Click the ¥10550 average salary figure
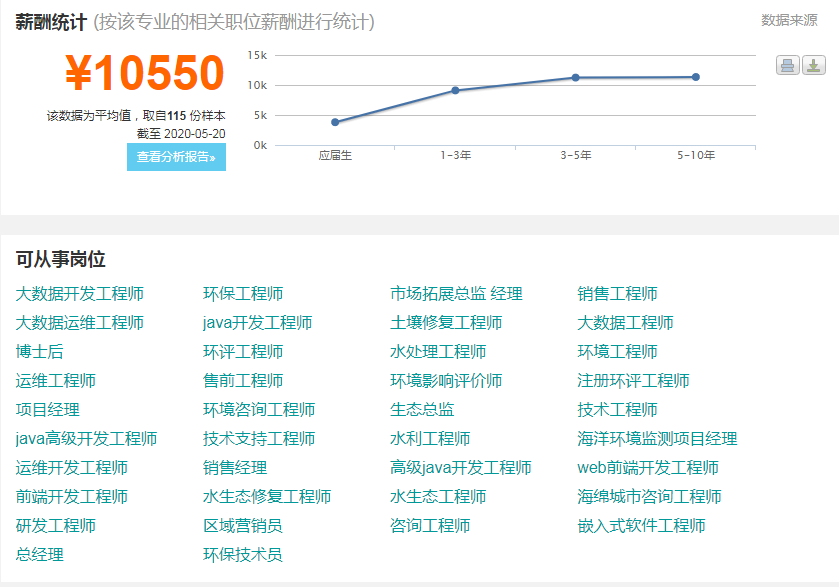Viewport: 839px width, 587px height. [144, 72]
